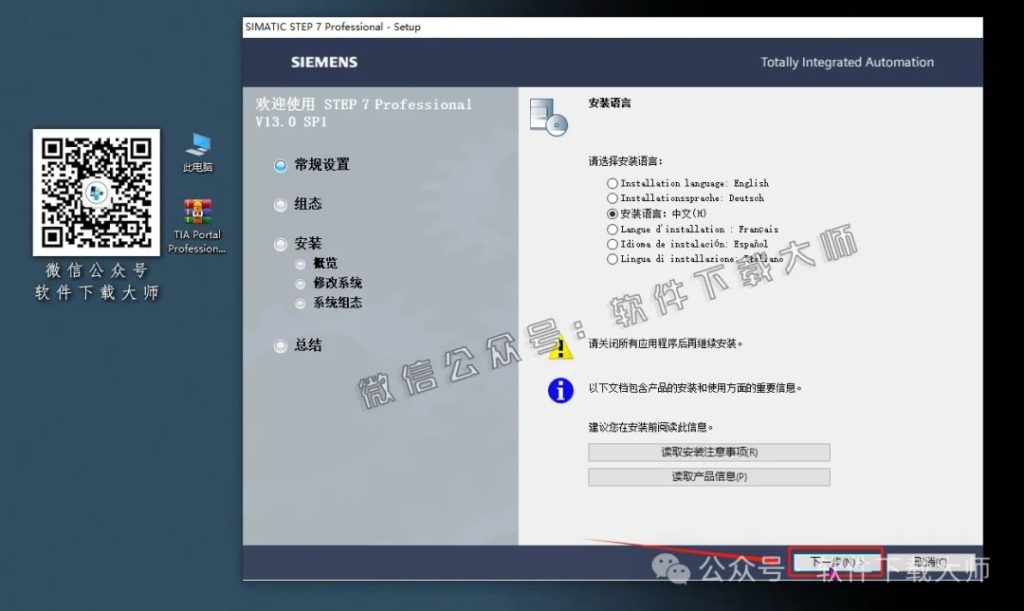Click the blue information icon

click(x=561, y=391)
